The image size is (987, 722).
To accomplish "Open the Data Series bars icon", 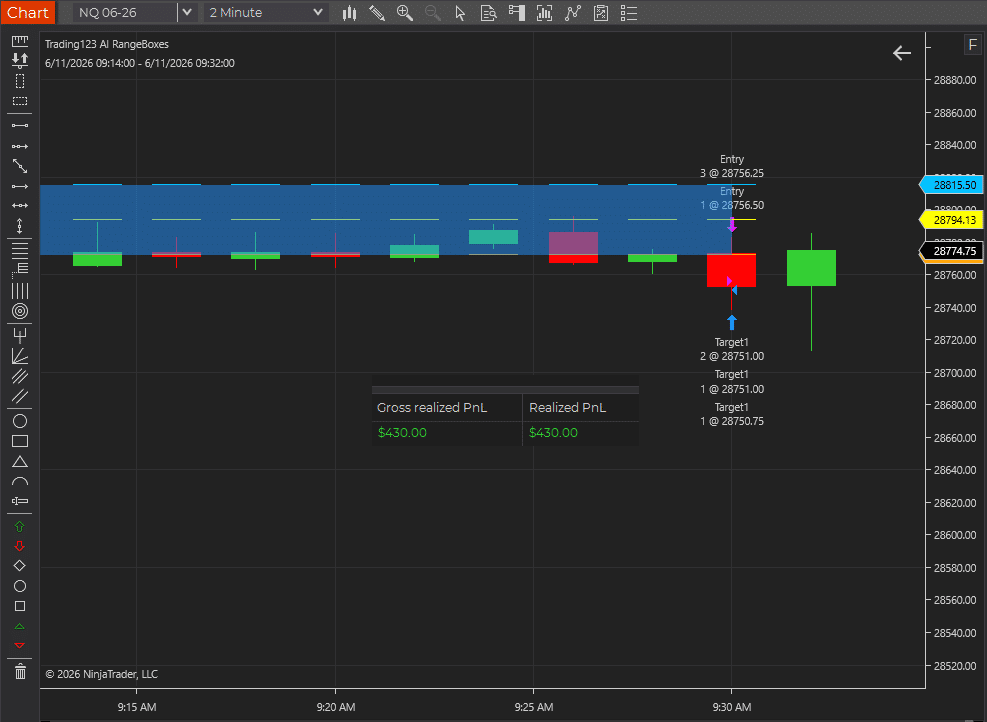I will click(544, 13).
